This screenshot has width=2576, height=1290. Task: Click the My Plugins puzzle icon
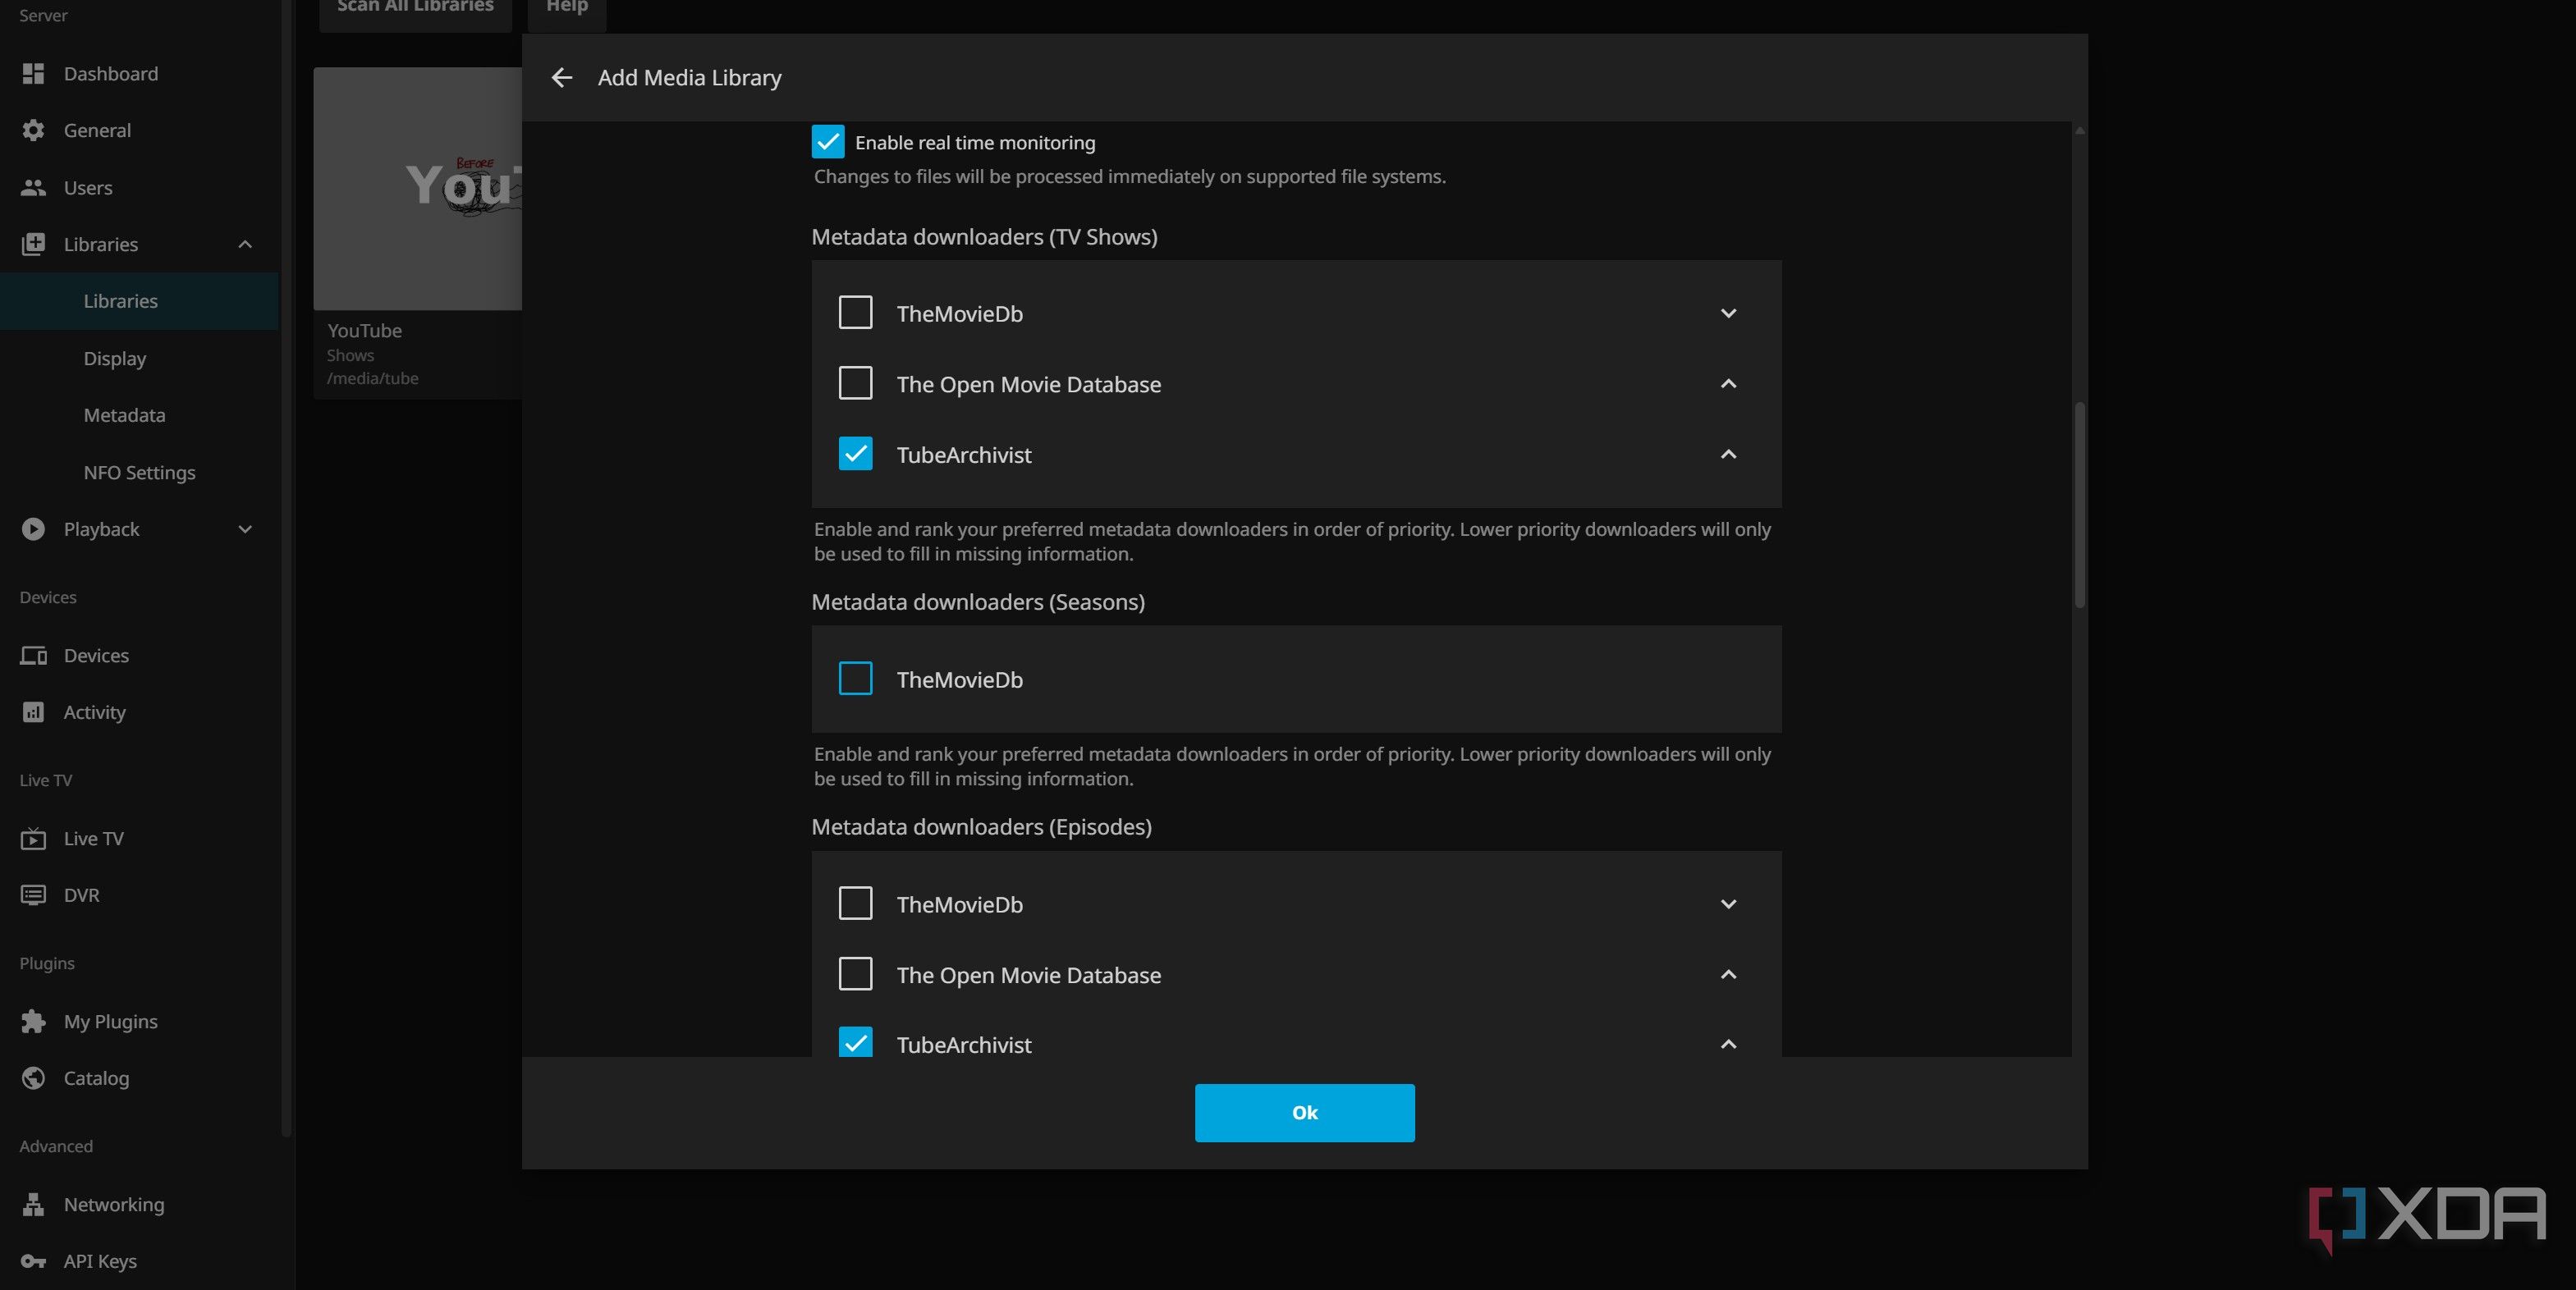tap(33, 1022)
